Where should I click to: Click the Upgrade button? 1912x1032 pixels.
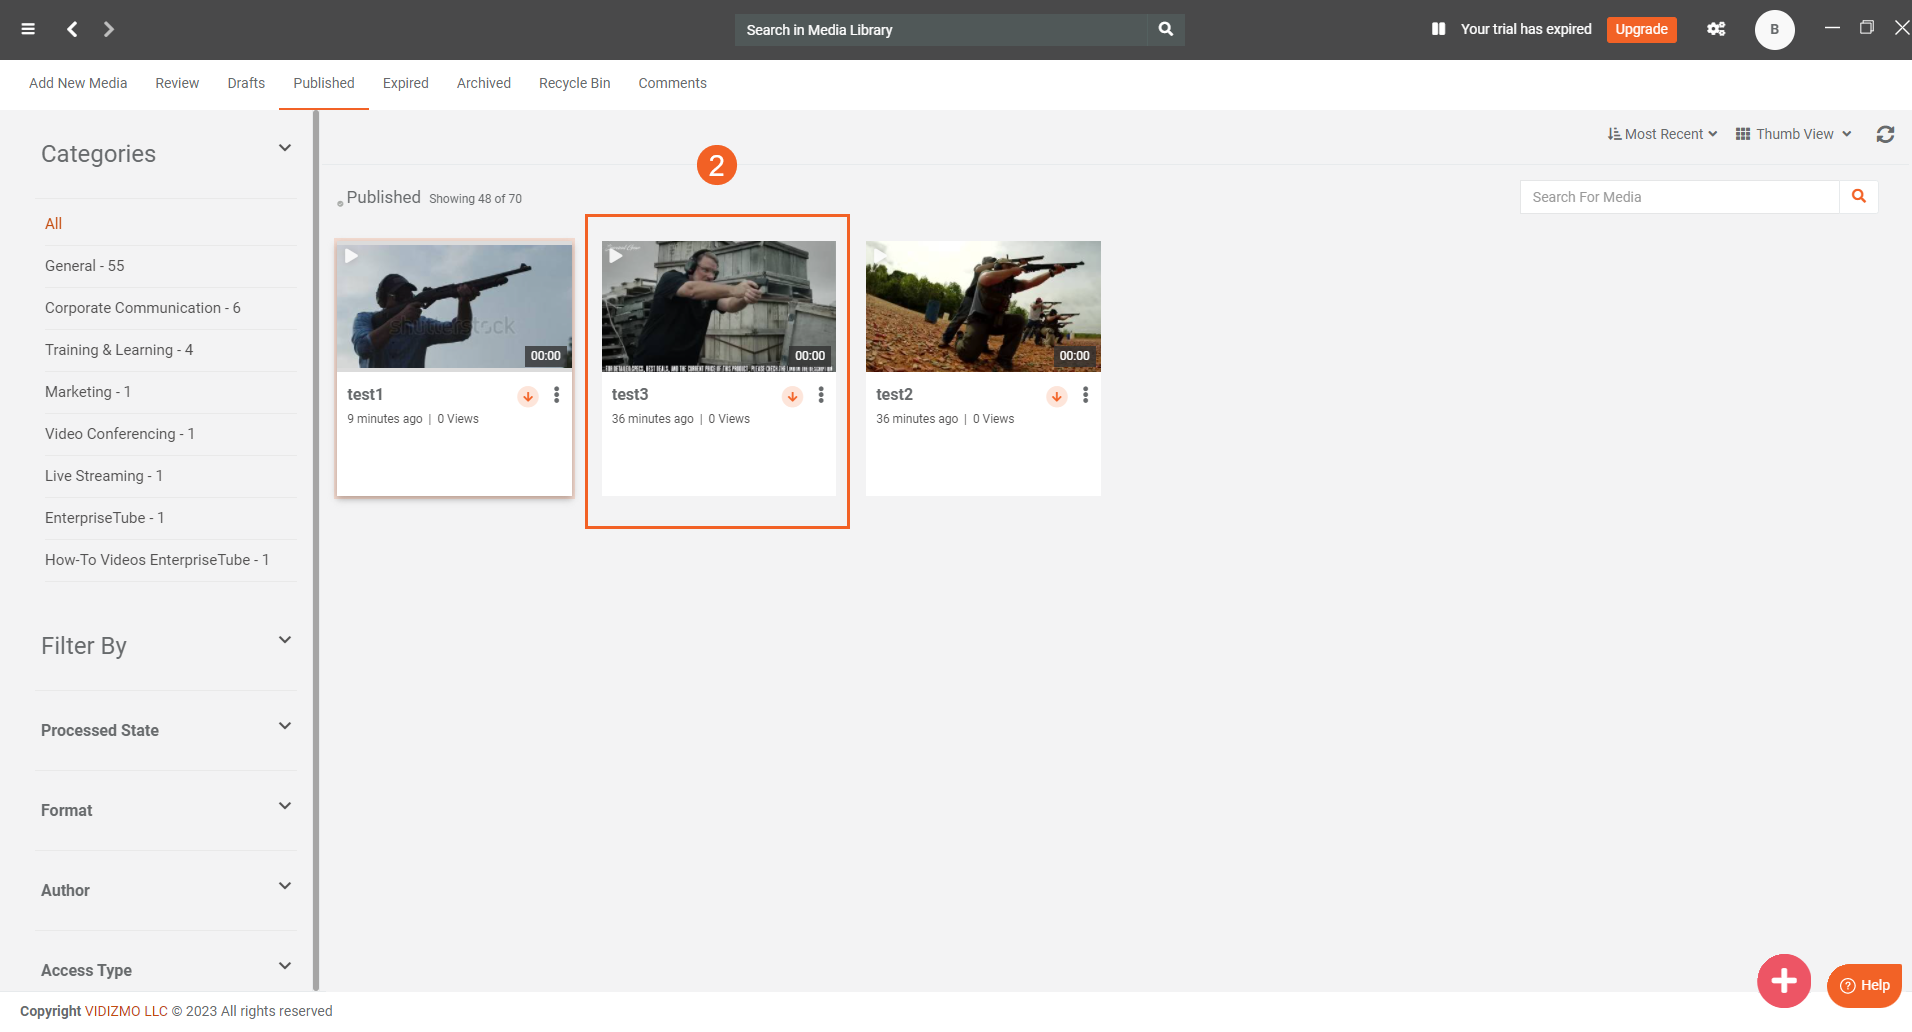point(1641,29)
